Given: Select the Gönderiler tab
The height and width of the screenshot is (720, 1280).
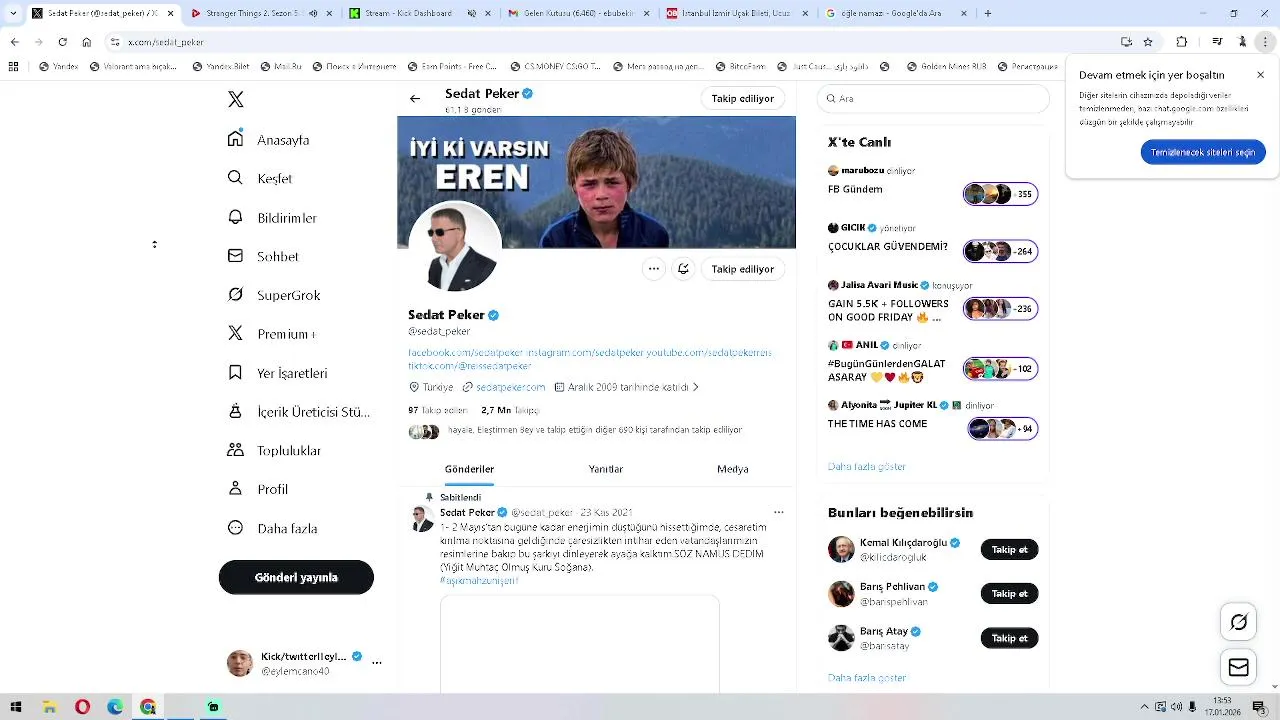Looking at the screenshot, I should 469,469.
